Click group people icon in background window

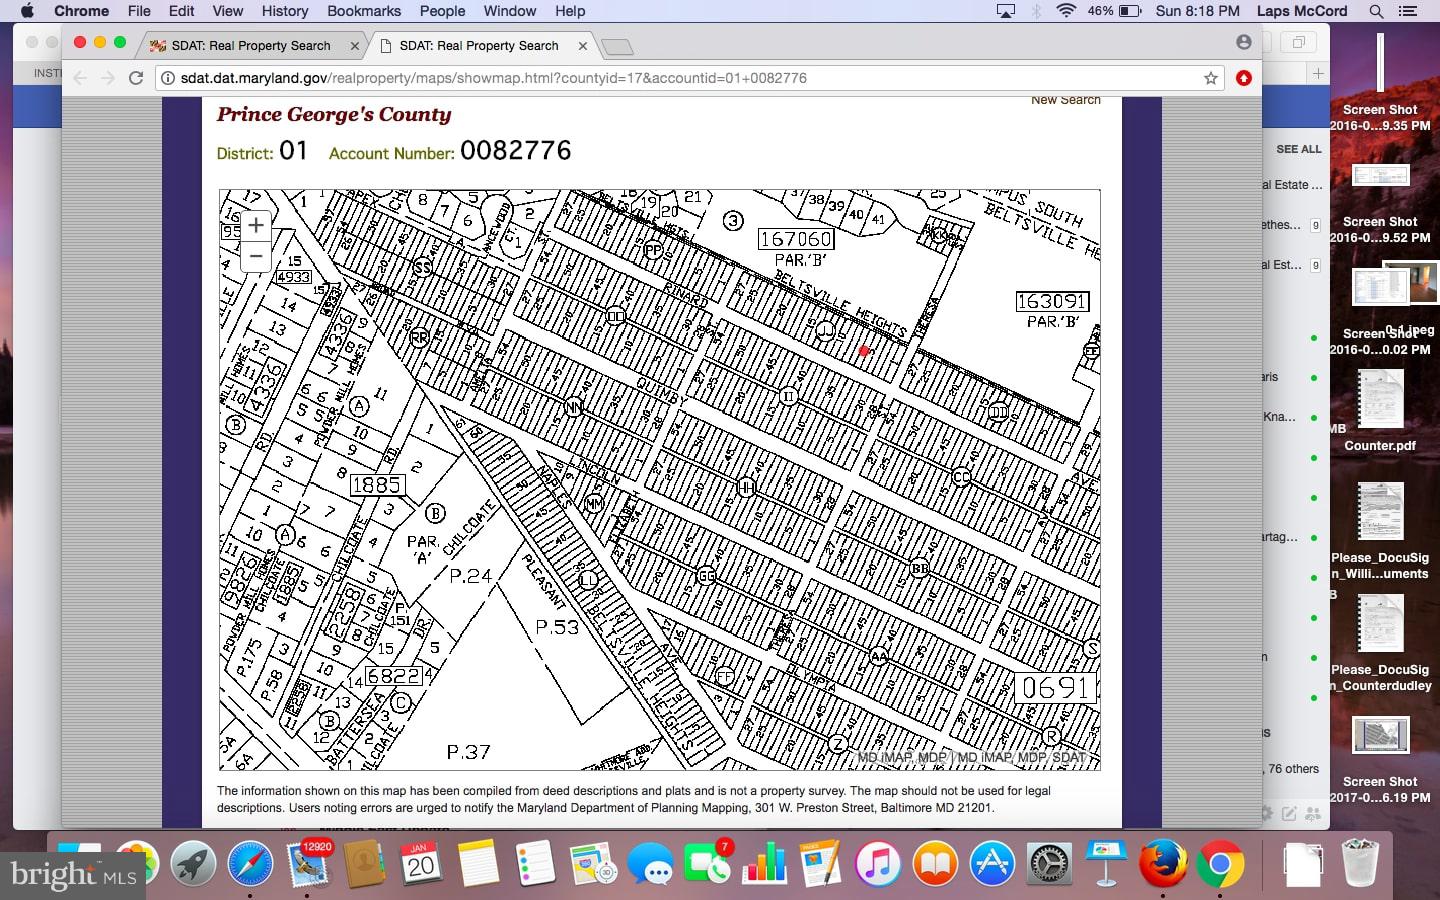[x=1311, y=813]
